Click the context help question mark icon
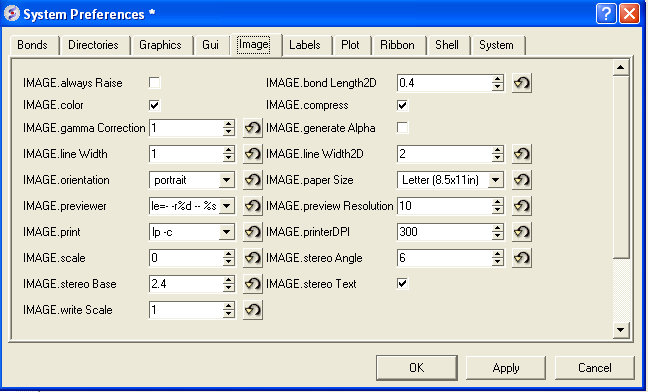Viewport: 648px width, 392px height. [606, 14]
